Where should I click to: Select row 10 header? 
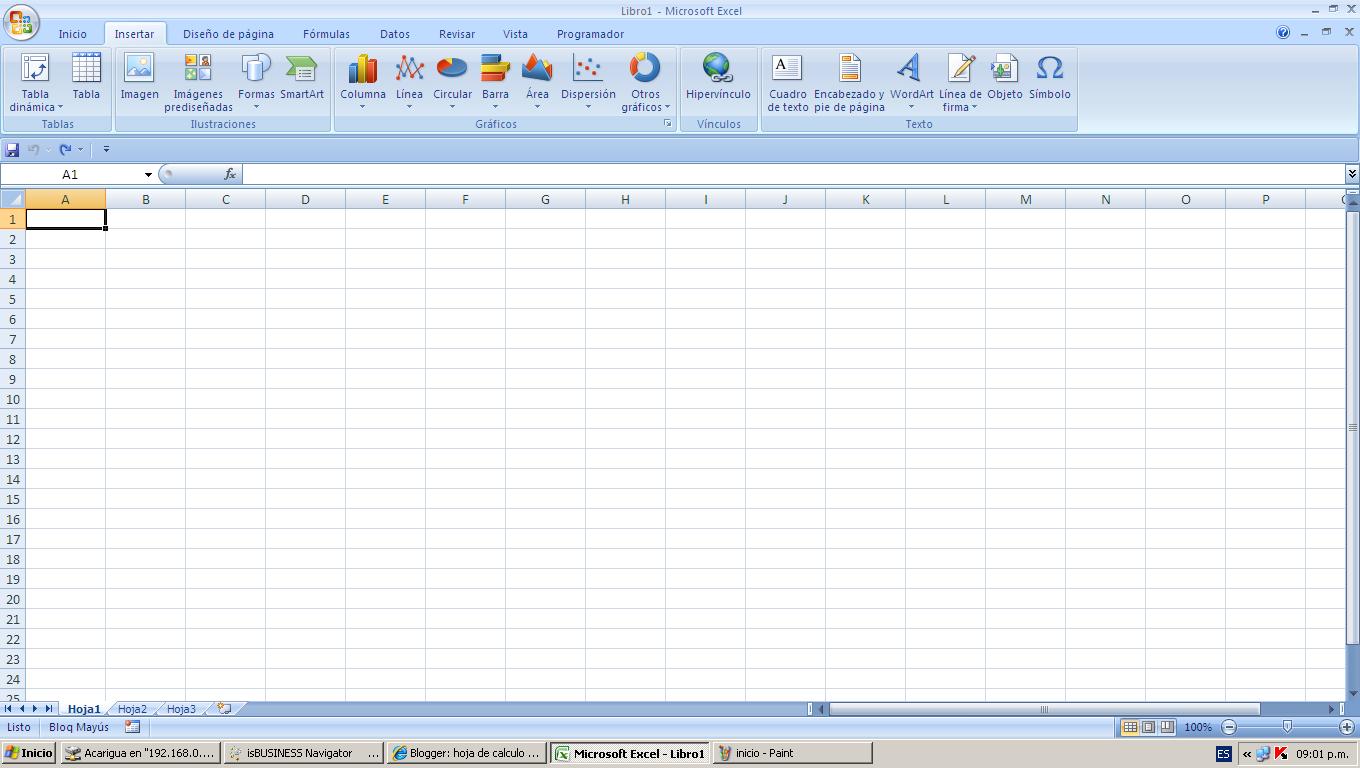pyautogui.click(x=13, y=399)
